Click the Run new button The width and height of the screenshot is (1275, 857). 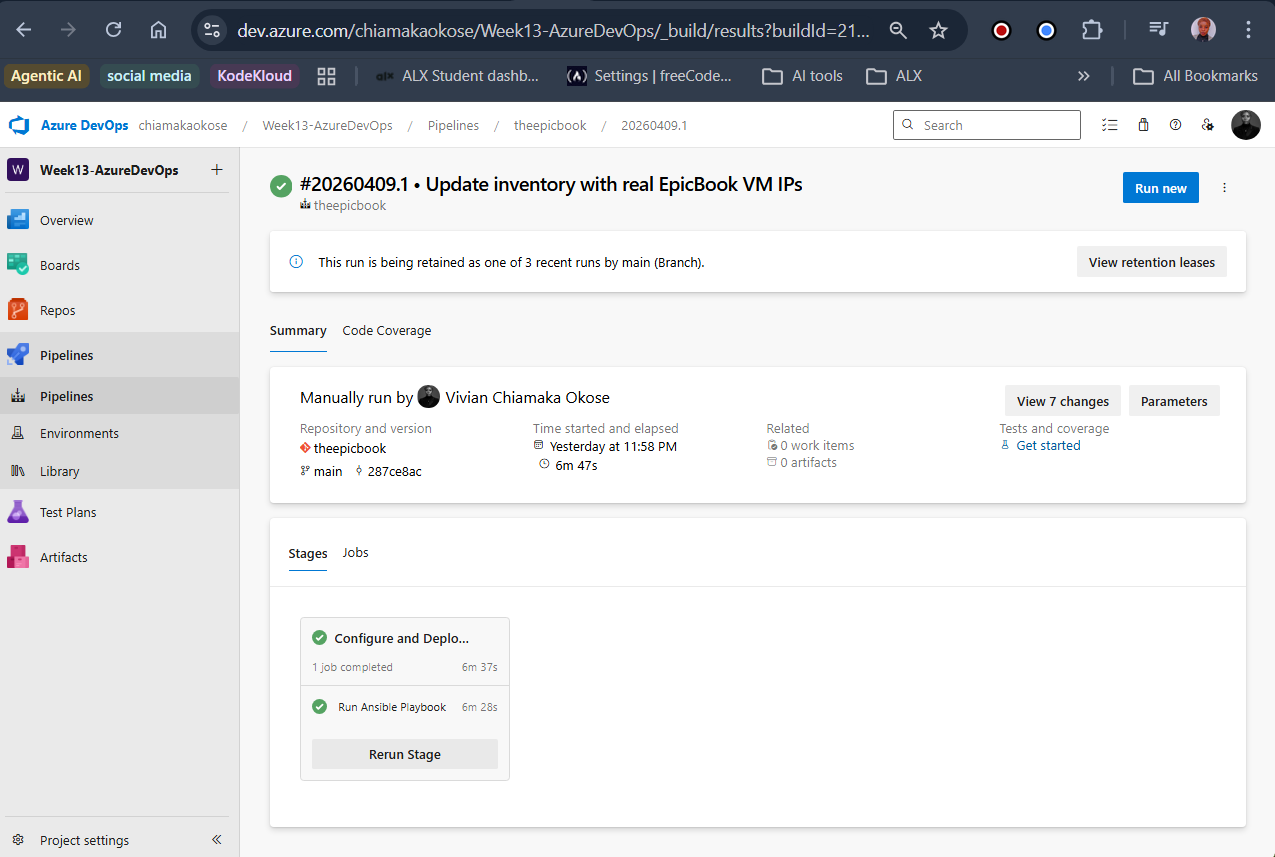[1161, 188]
